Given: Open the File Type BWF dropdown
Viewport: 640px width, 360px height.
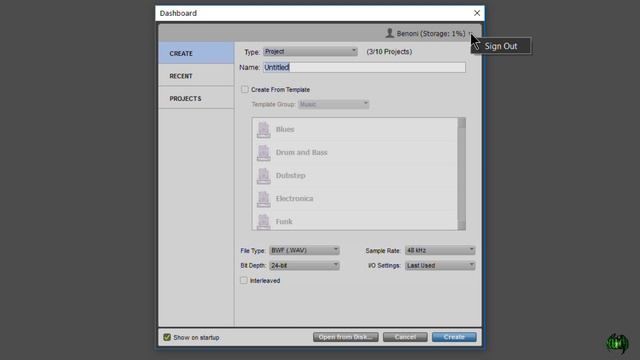Looking at the screenshot, I should (304, 250).
